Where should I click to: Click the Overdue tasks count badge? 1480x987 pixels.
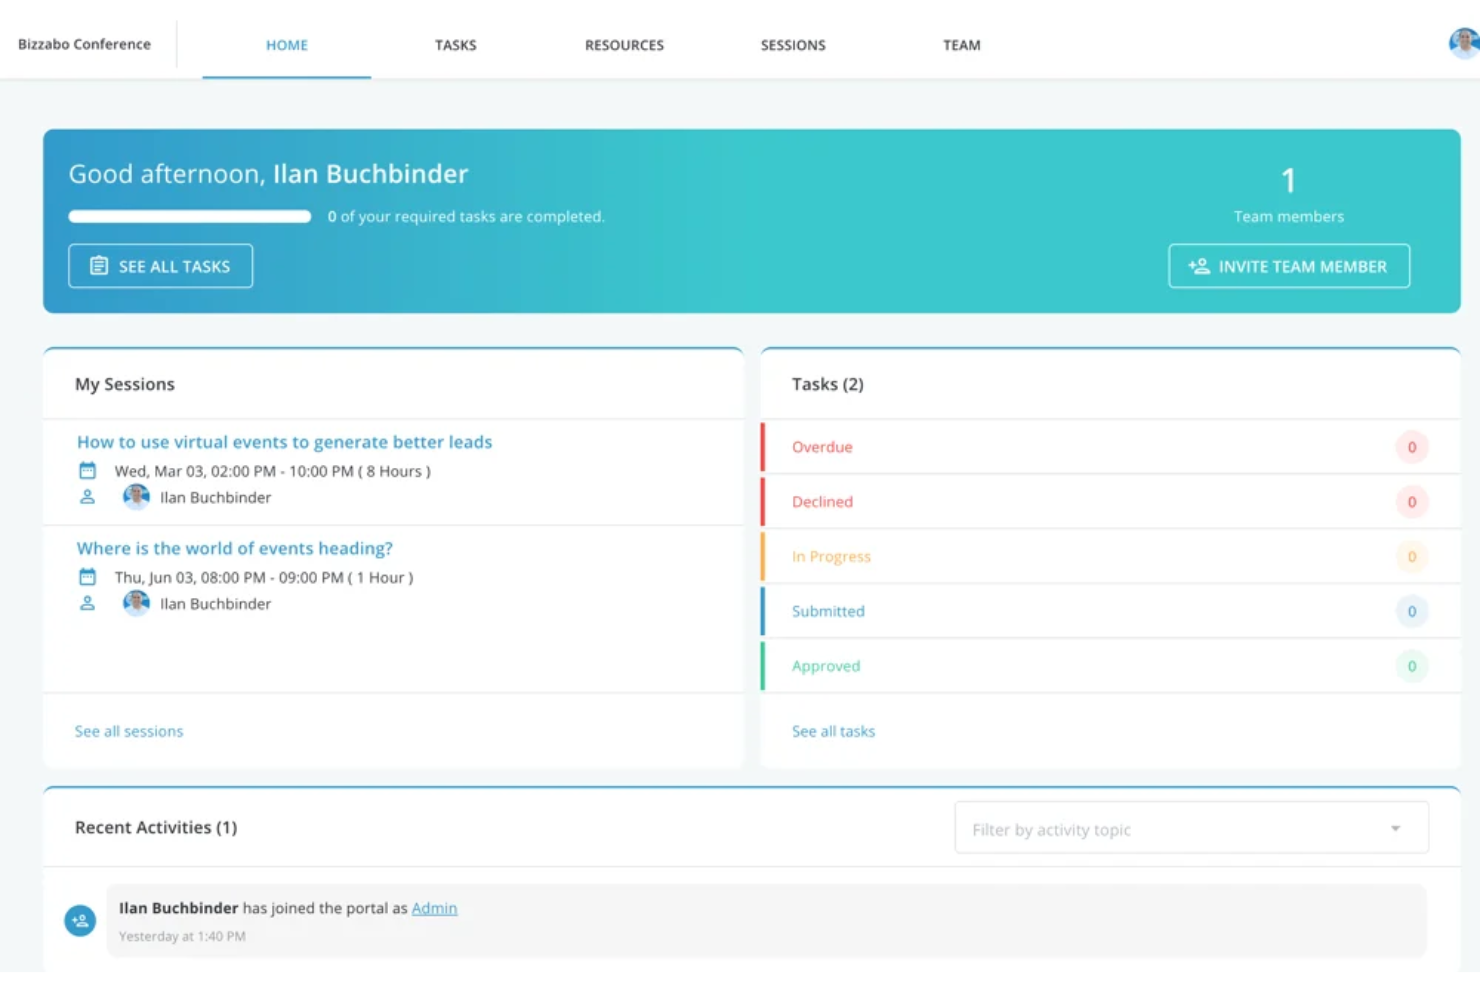point(1412,447)
